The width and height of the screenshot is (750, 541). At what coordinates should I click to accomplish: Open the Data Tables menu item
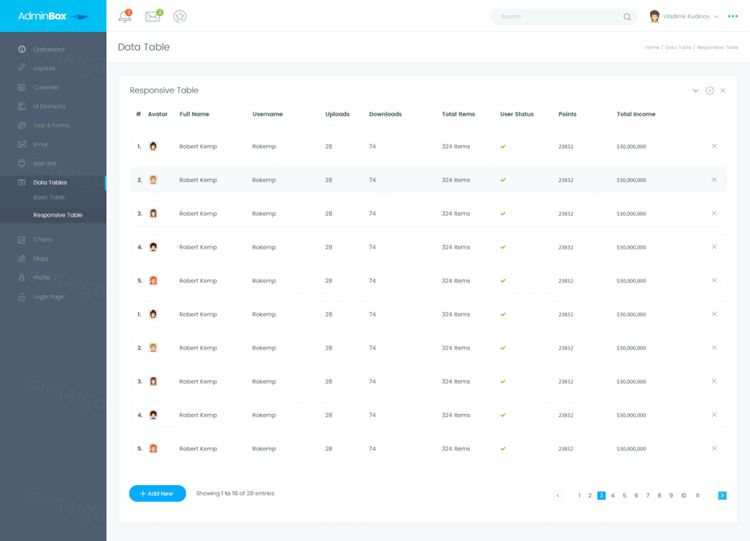[50, 182]
